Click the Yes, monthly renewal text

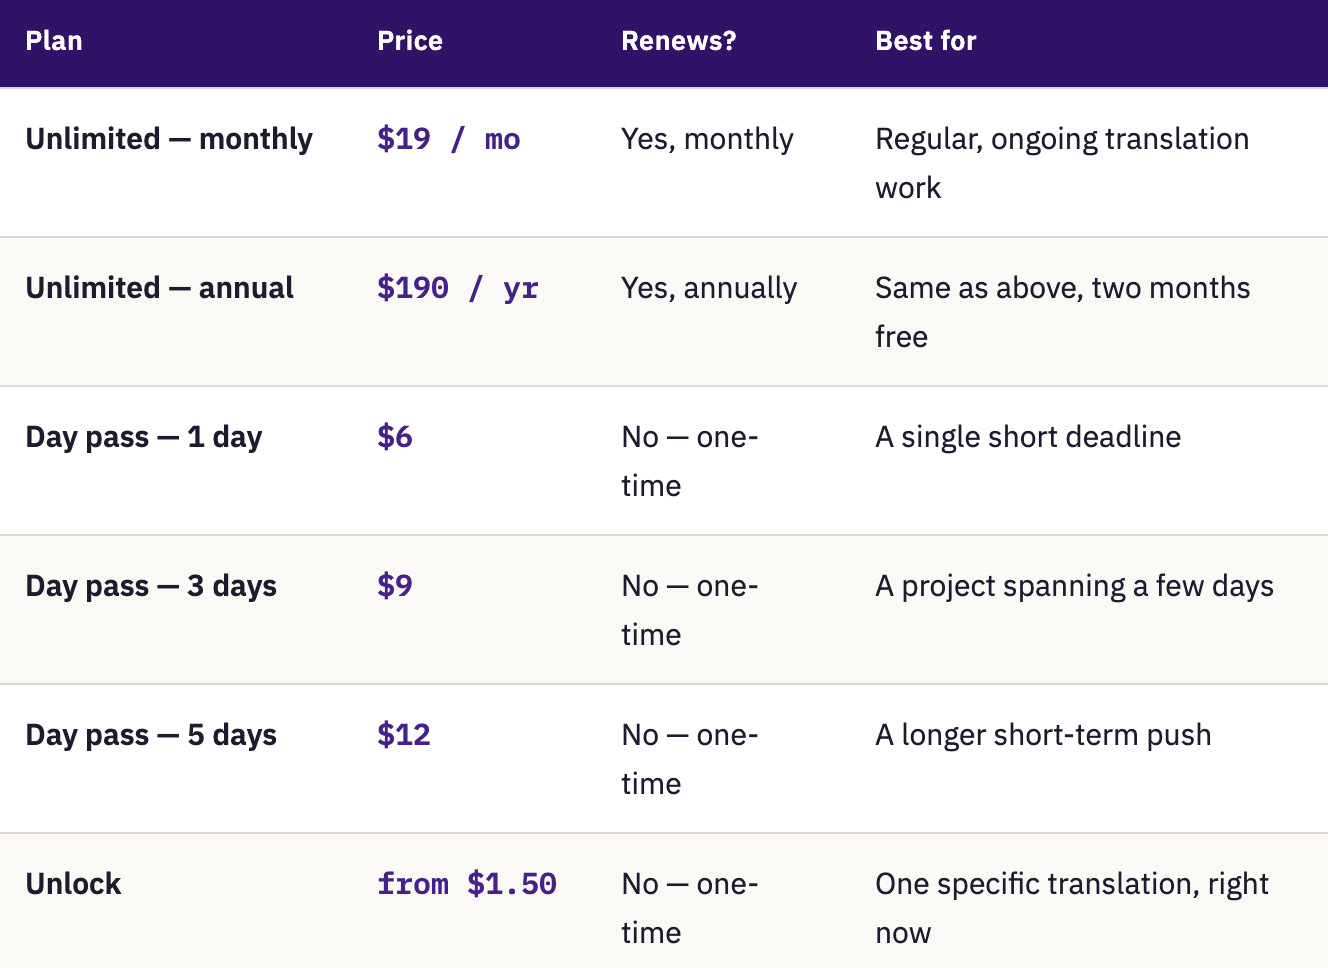(x=707, y=139)
